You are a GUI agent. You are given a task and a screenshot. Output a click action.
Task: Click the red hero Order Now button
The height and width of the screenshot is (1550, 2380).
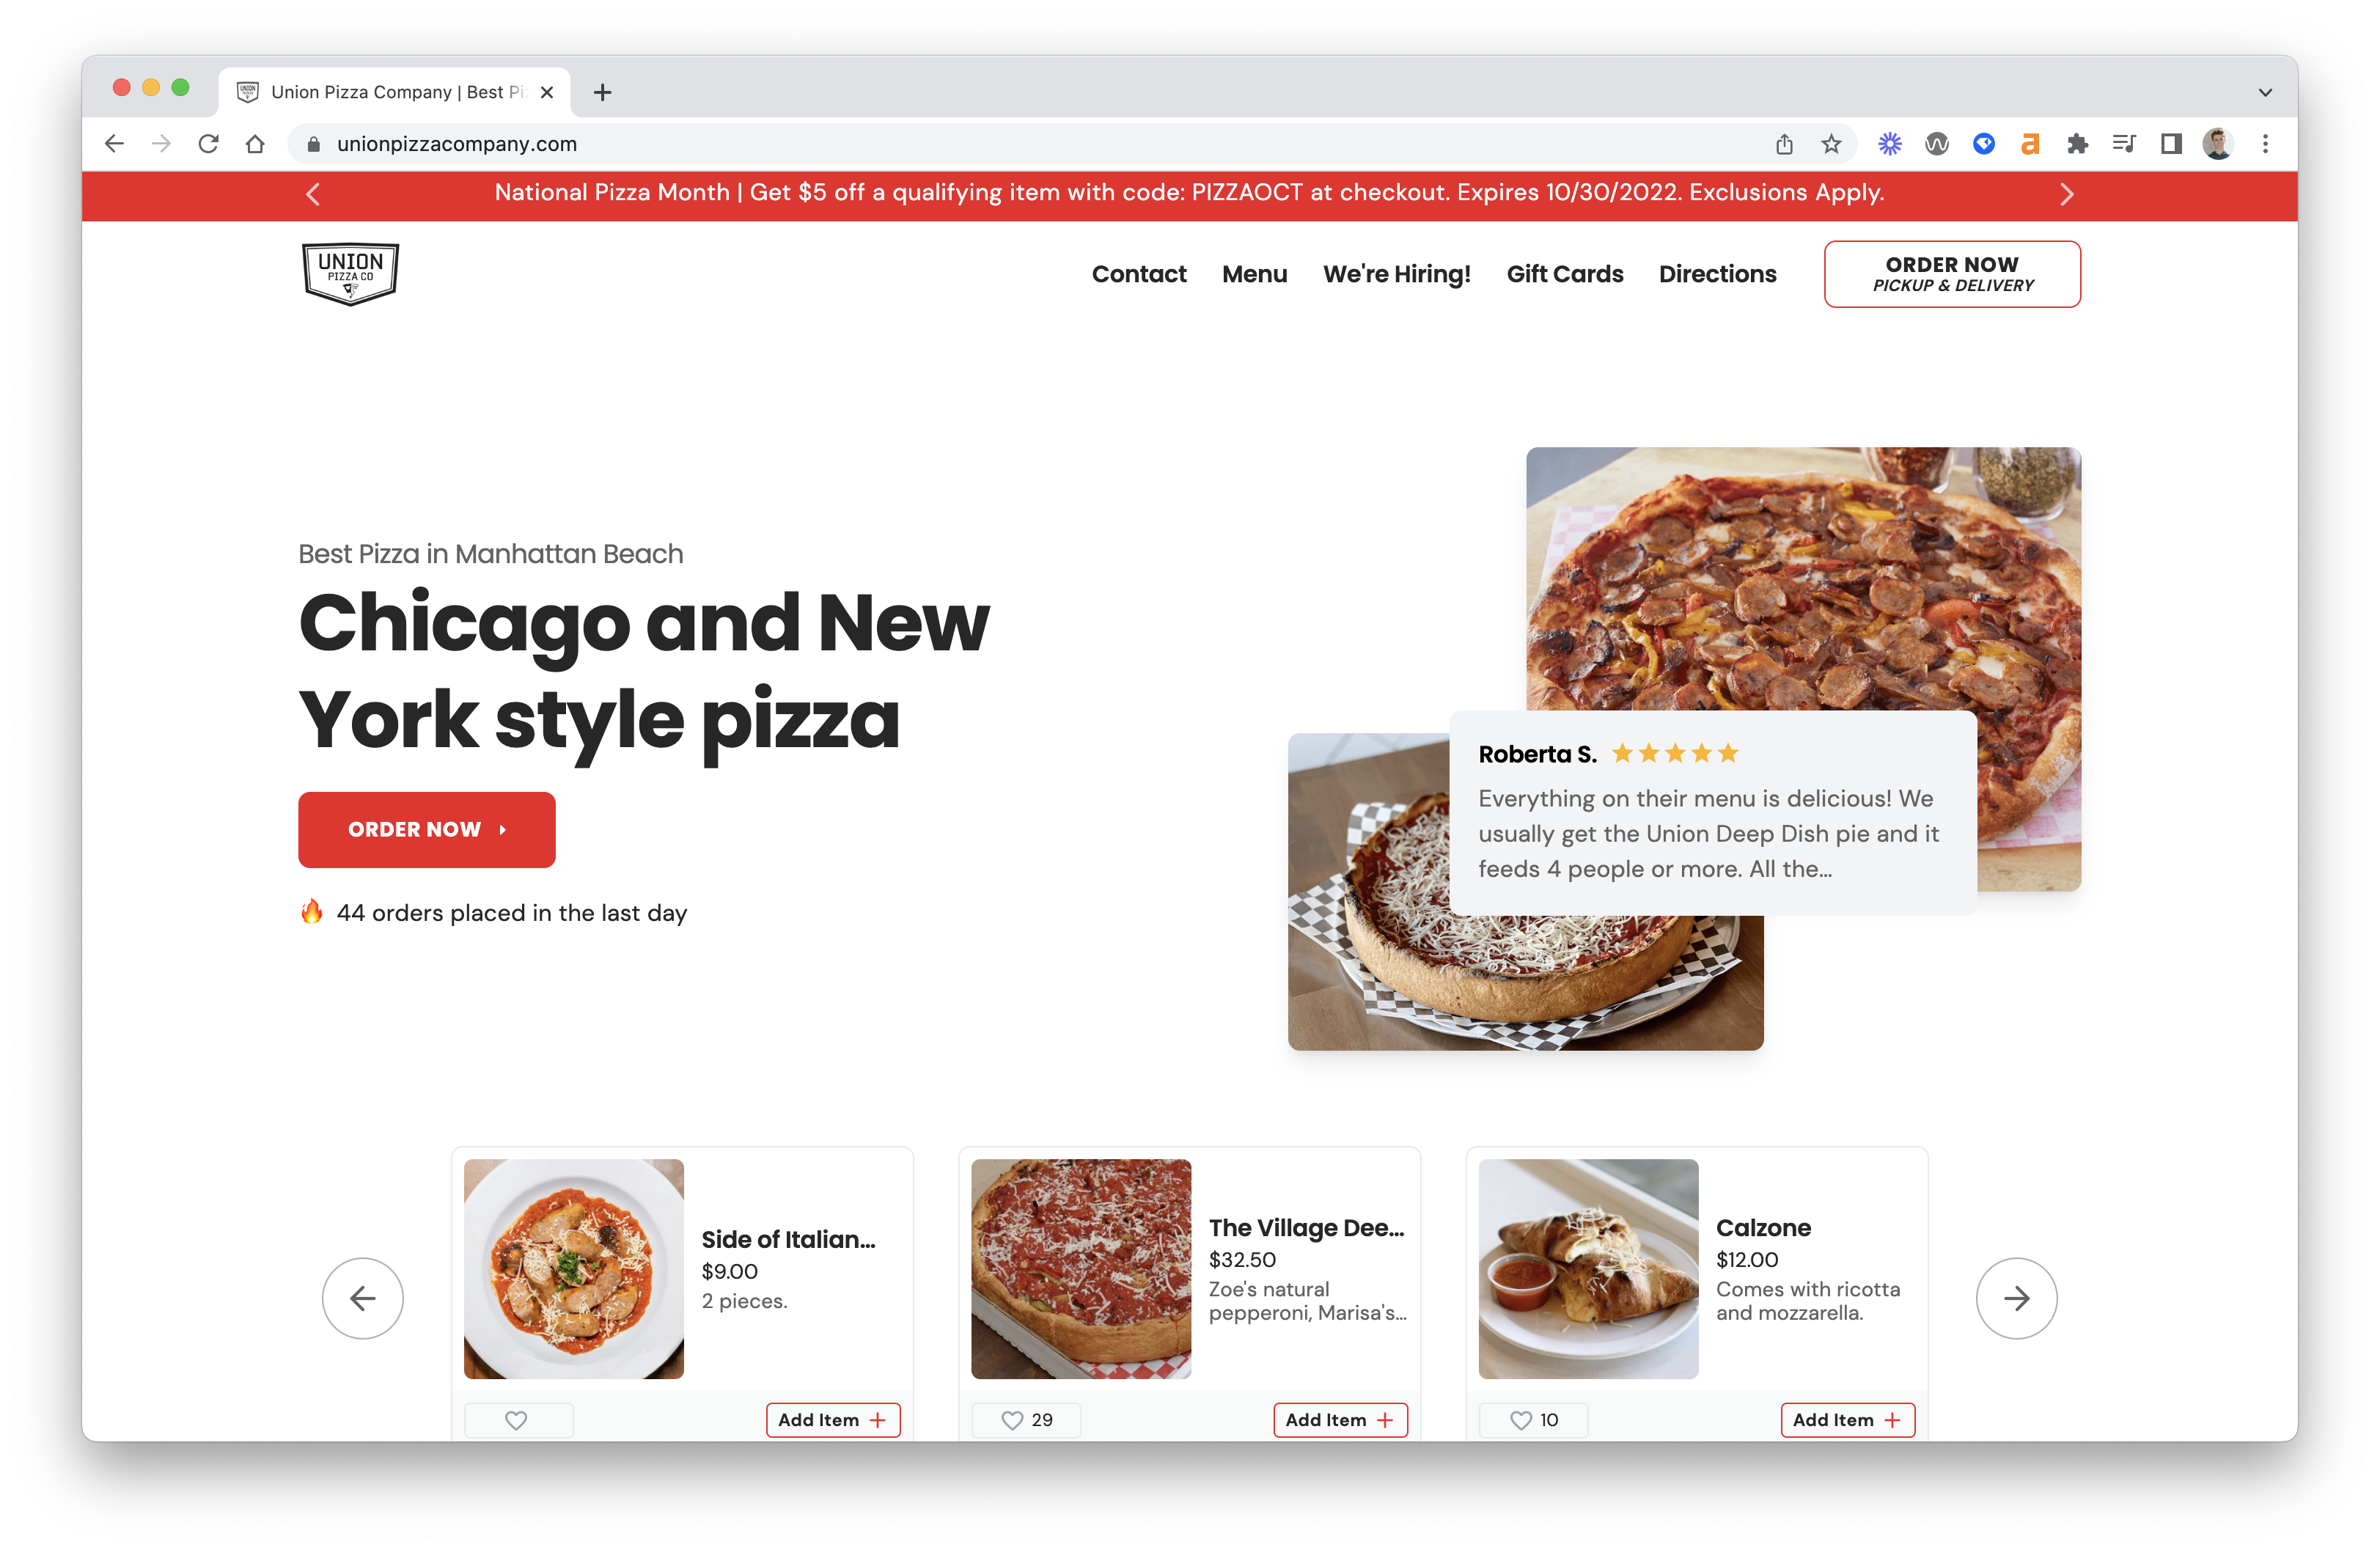(426, 829)
